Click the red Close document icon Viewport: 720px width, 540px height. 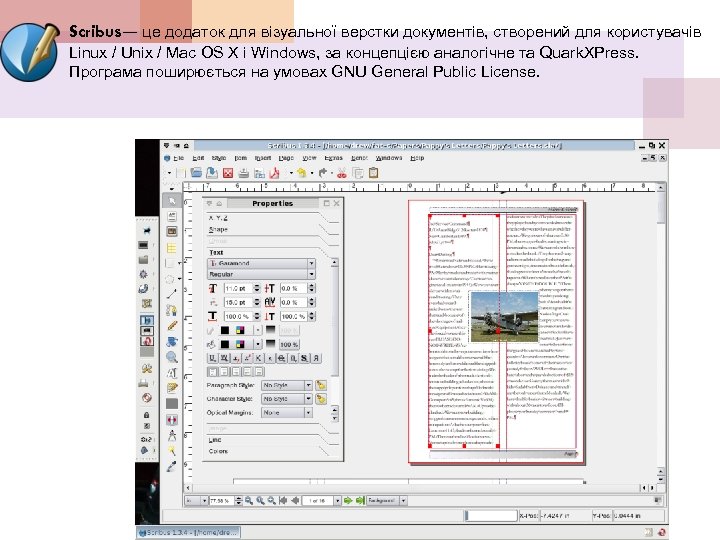pyautogui.click(x=228, y=173)
